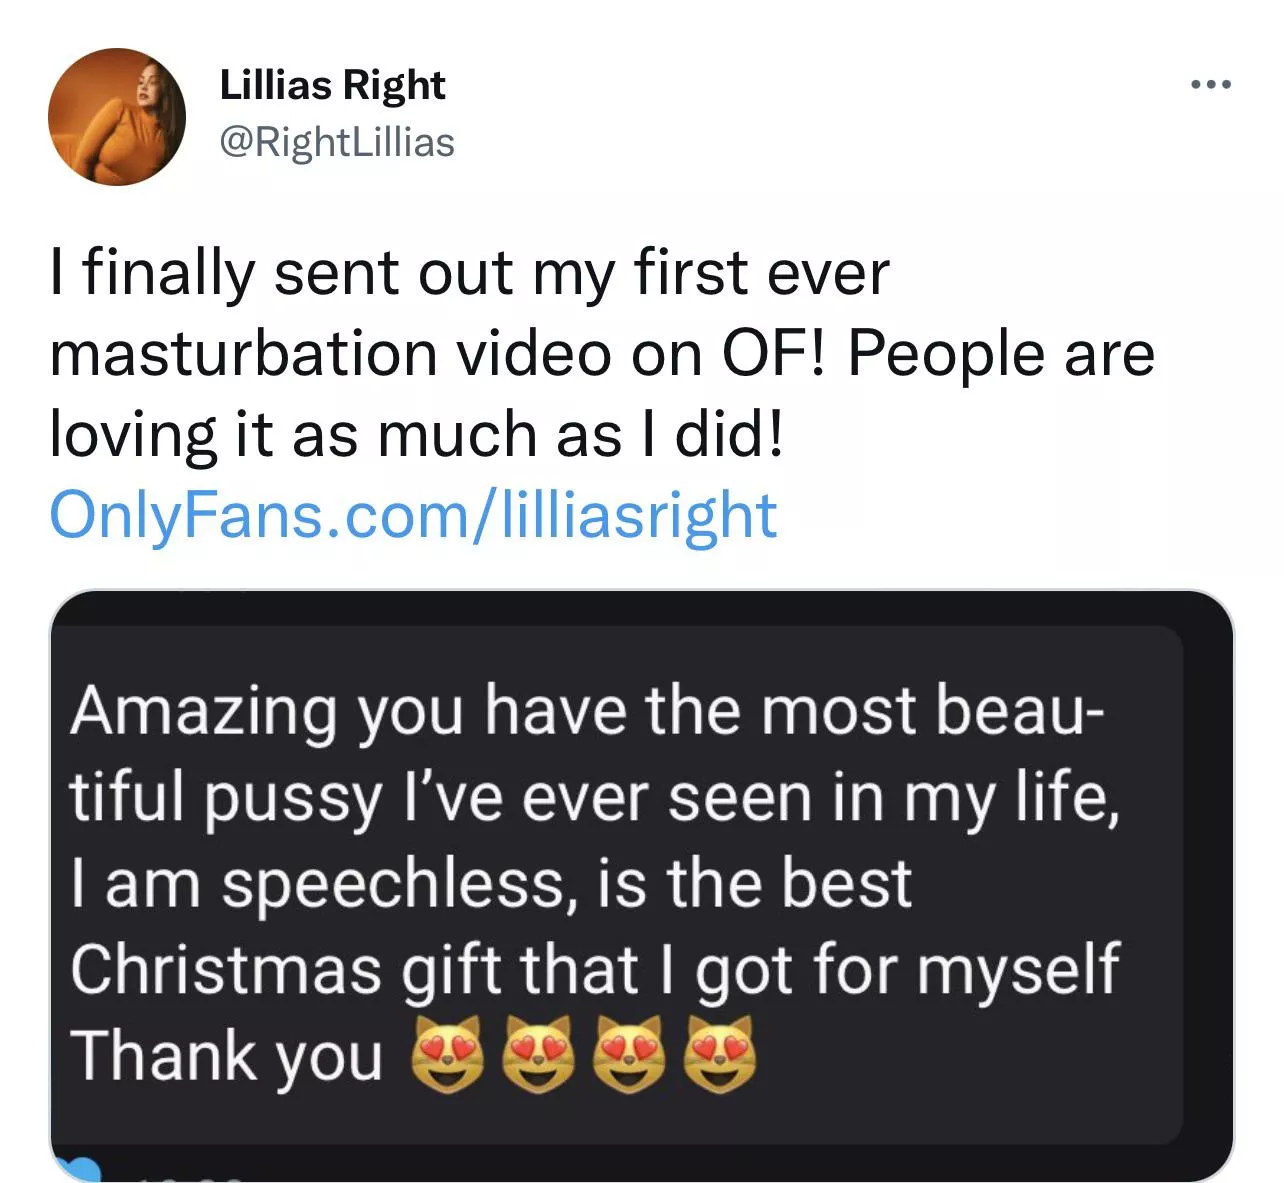Click the "I finally sent out my first ever" line
1284x1183 pixels.
(469, 273)
